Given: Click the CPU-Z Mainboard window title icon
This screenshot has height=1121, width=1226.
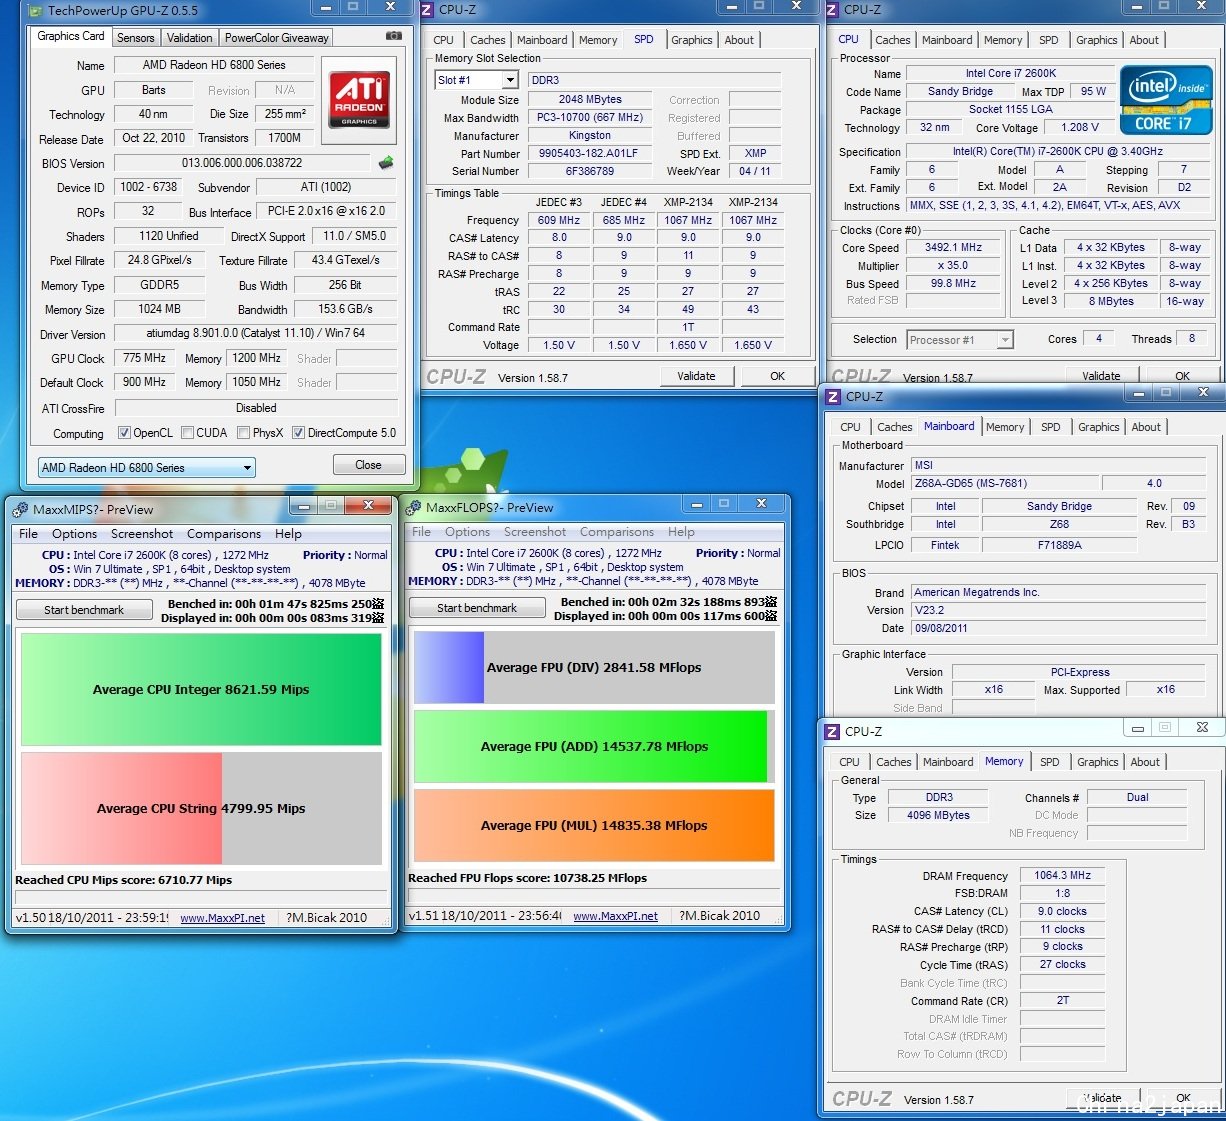Looking at the screenshot, I should pyautogui.click(x=833, y=397).
